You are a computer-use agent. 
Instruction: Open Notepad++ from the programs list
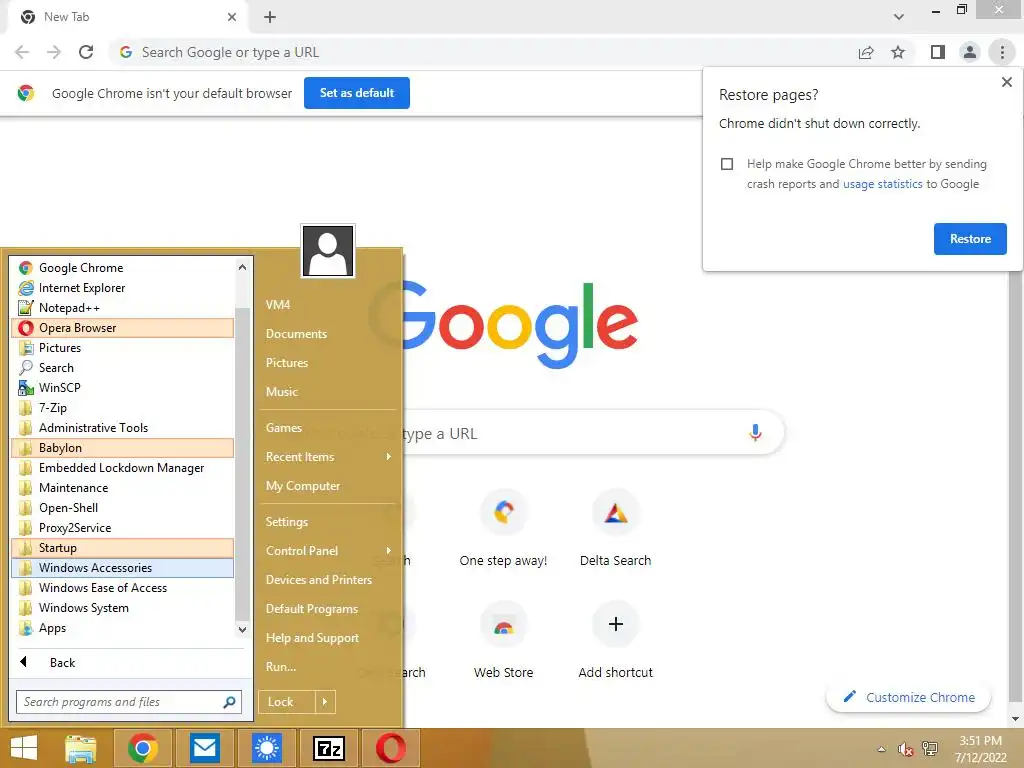click(123, 308)
